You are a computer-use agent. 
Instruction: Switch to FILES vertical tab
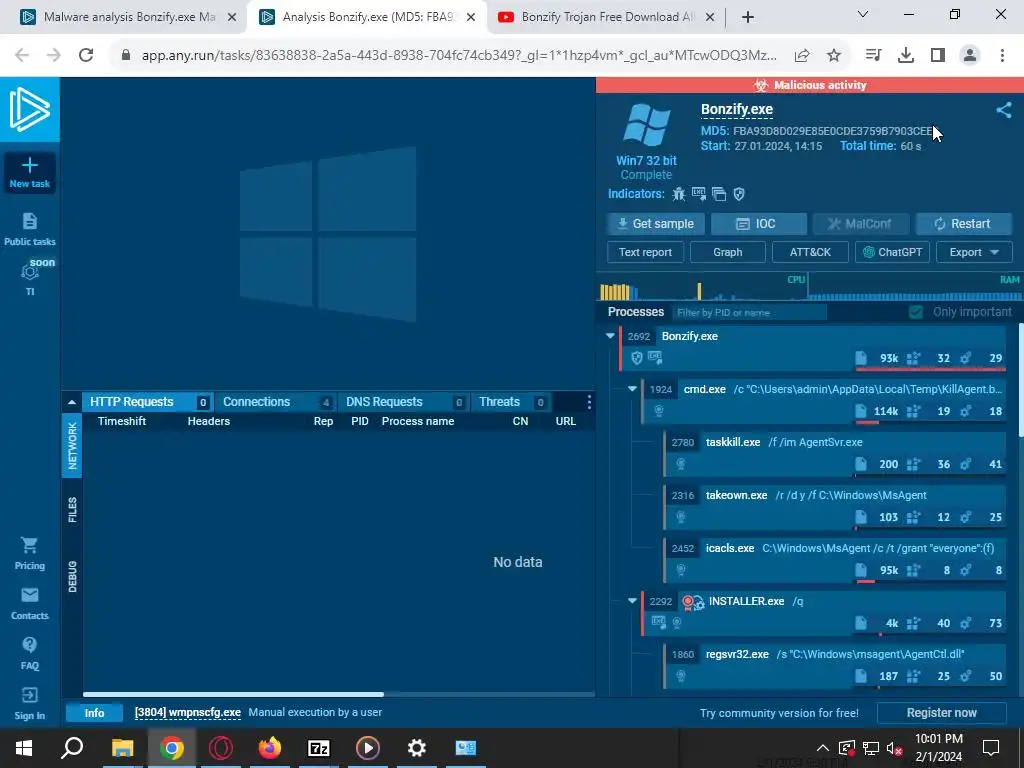[72, 509]
